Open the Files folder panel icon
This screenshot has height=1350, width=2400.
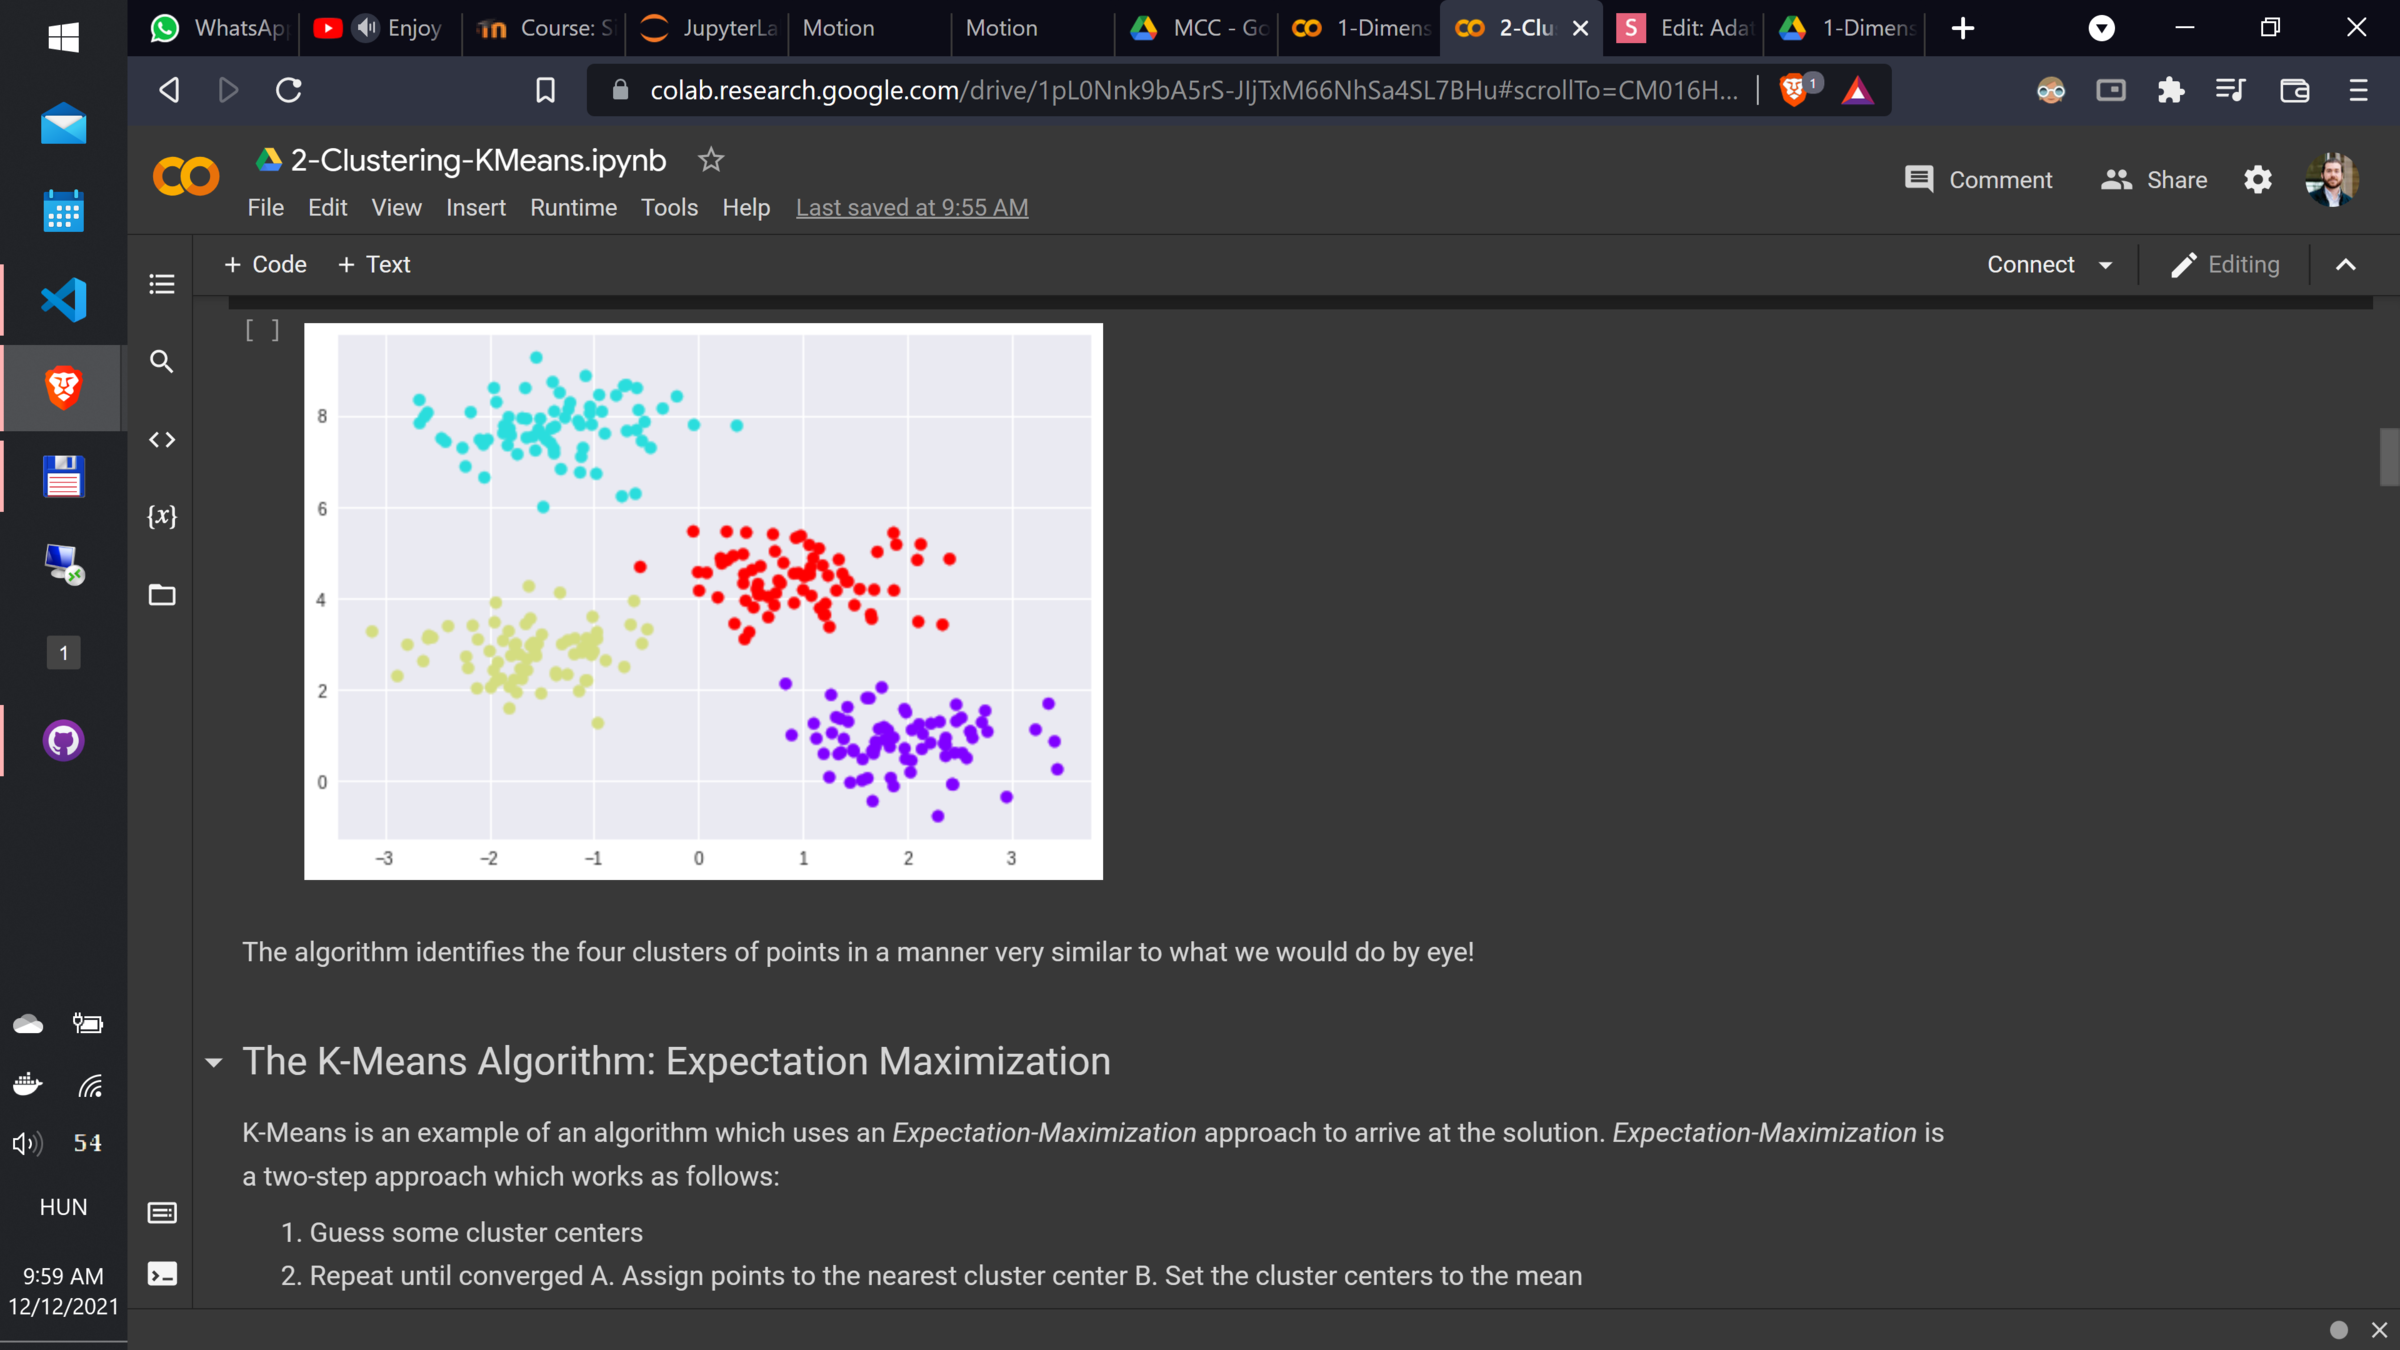[161, 595]
